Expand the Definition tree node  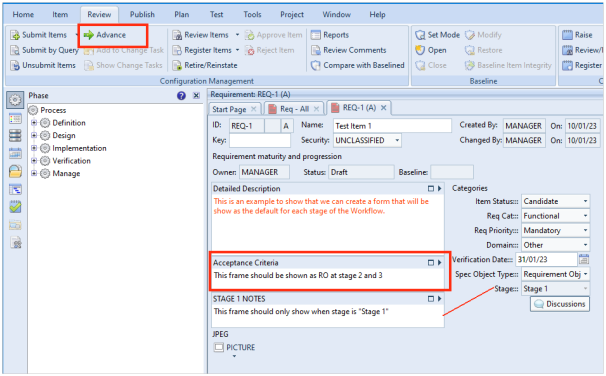(x=34, y=123)
